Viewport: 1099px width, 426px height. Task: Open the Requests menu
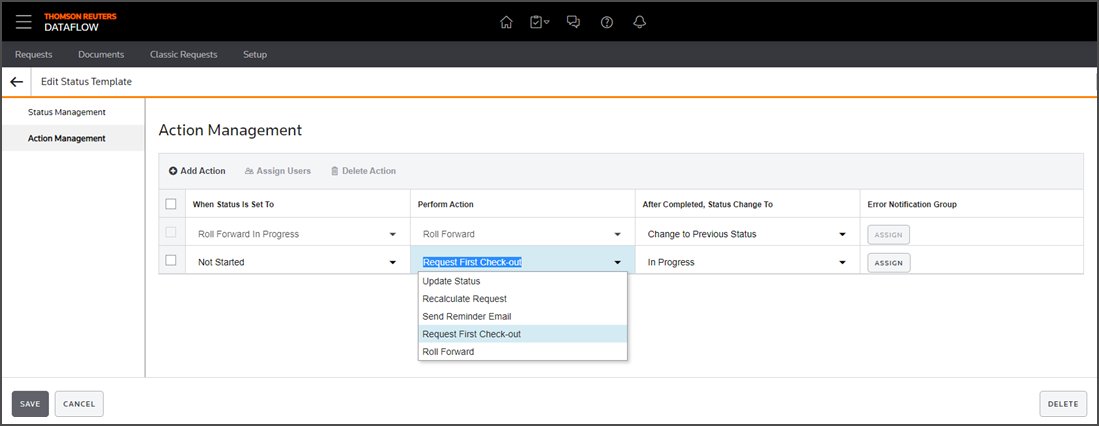[x=34, y=54]
